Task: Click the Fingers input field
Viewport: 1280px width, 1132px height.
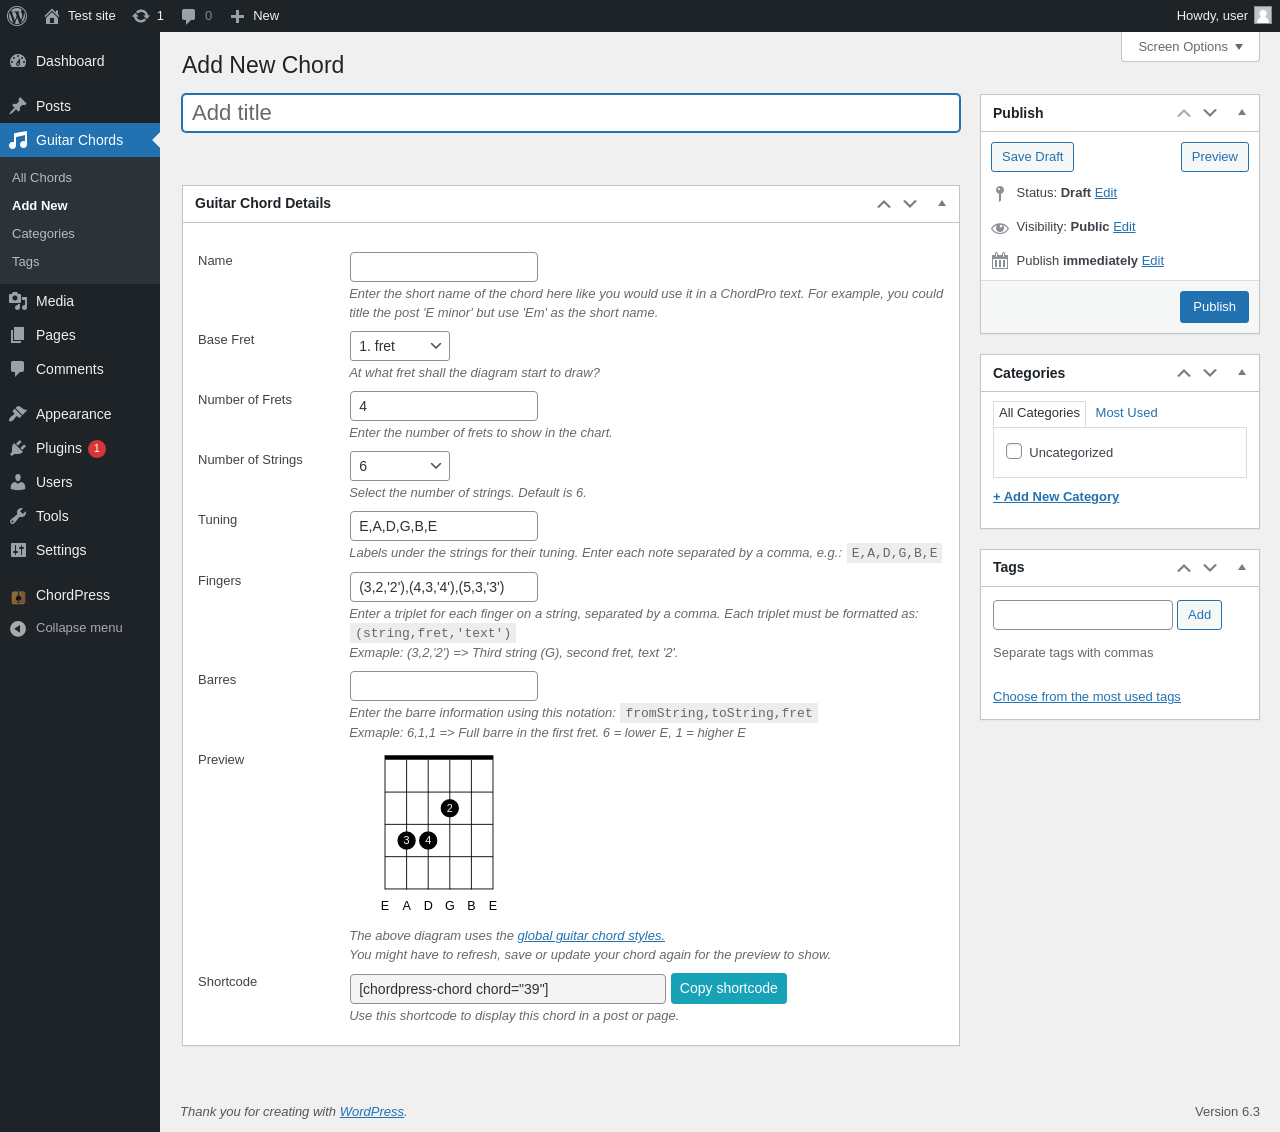Action: click(x=444, y=587)
